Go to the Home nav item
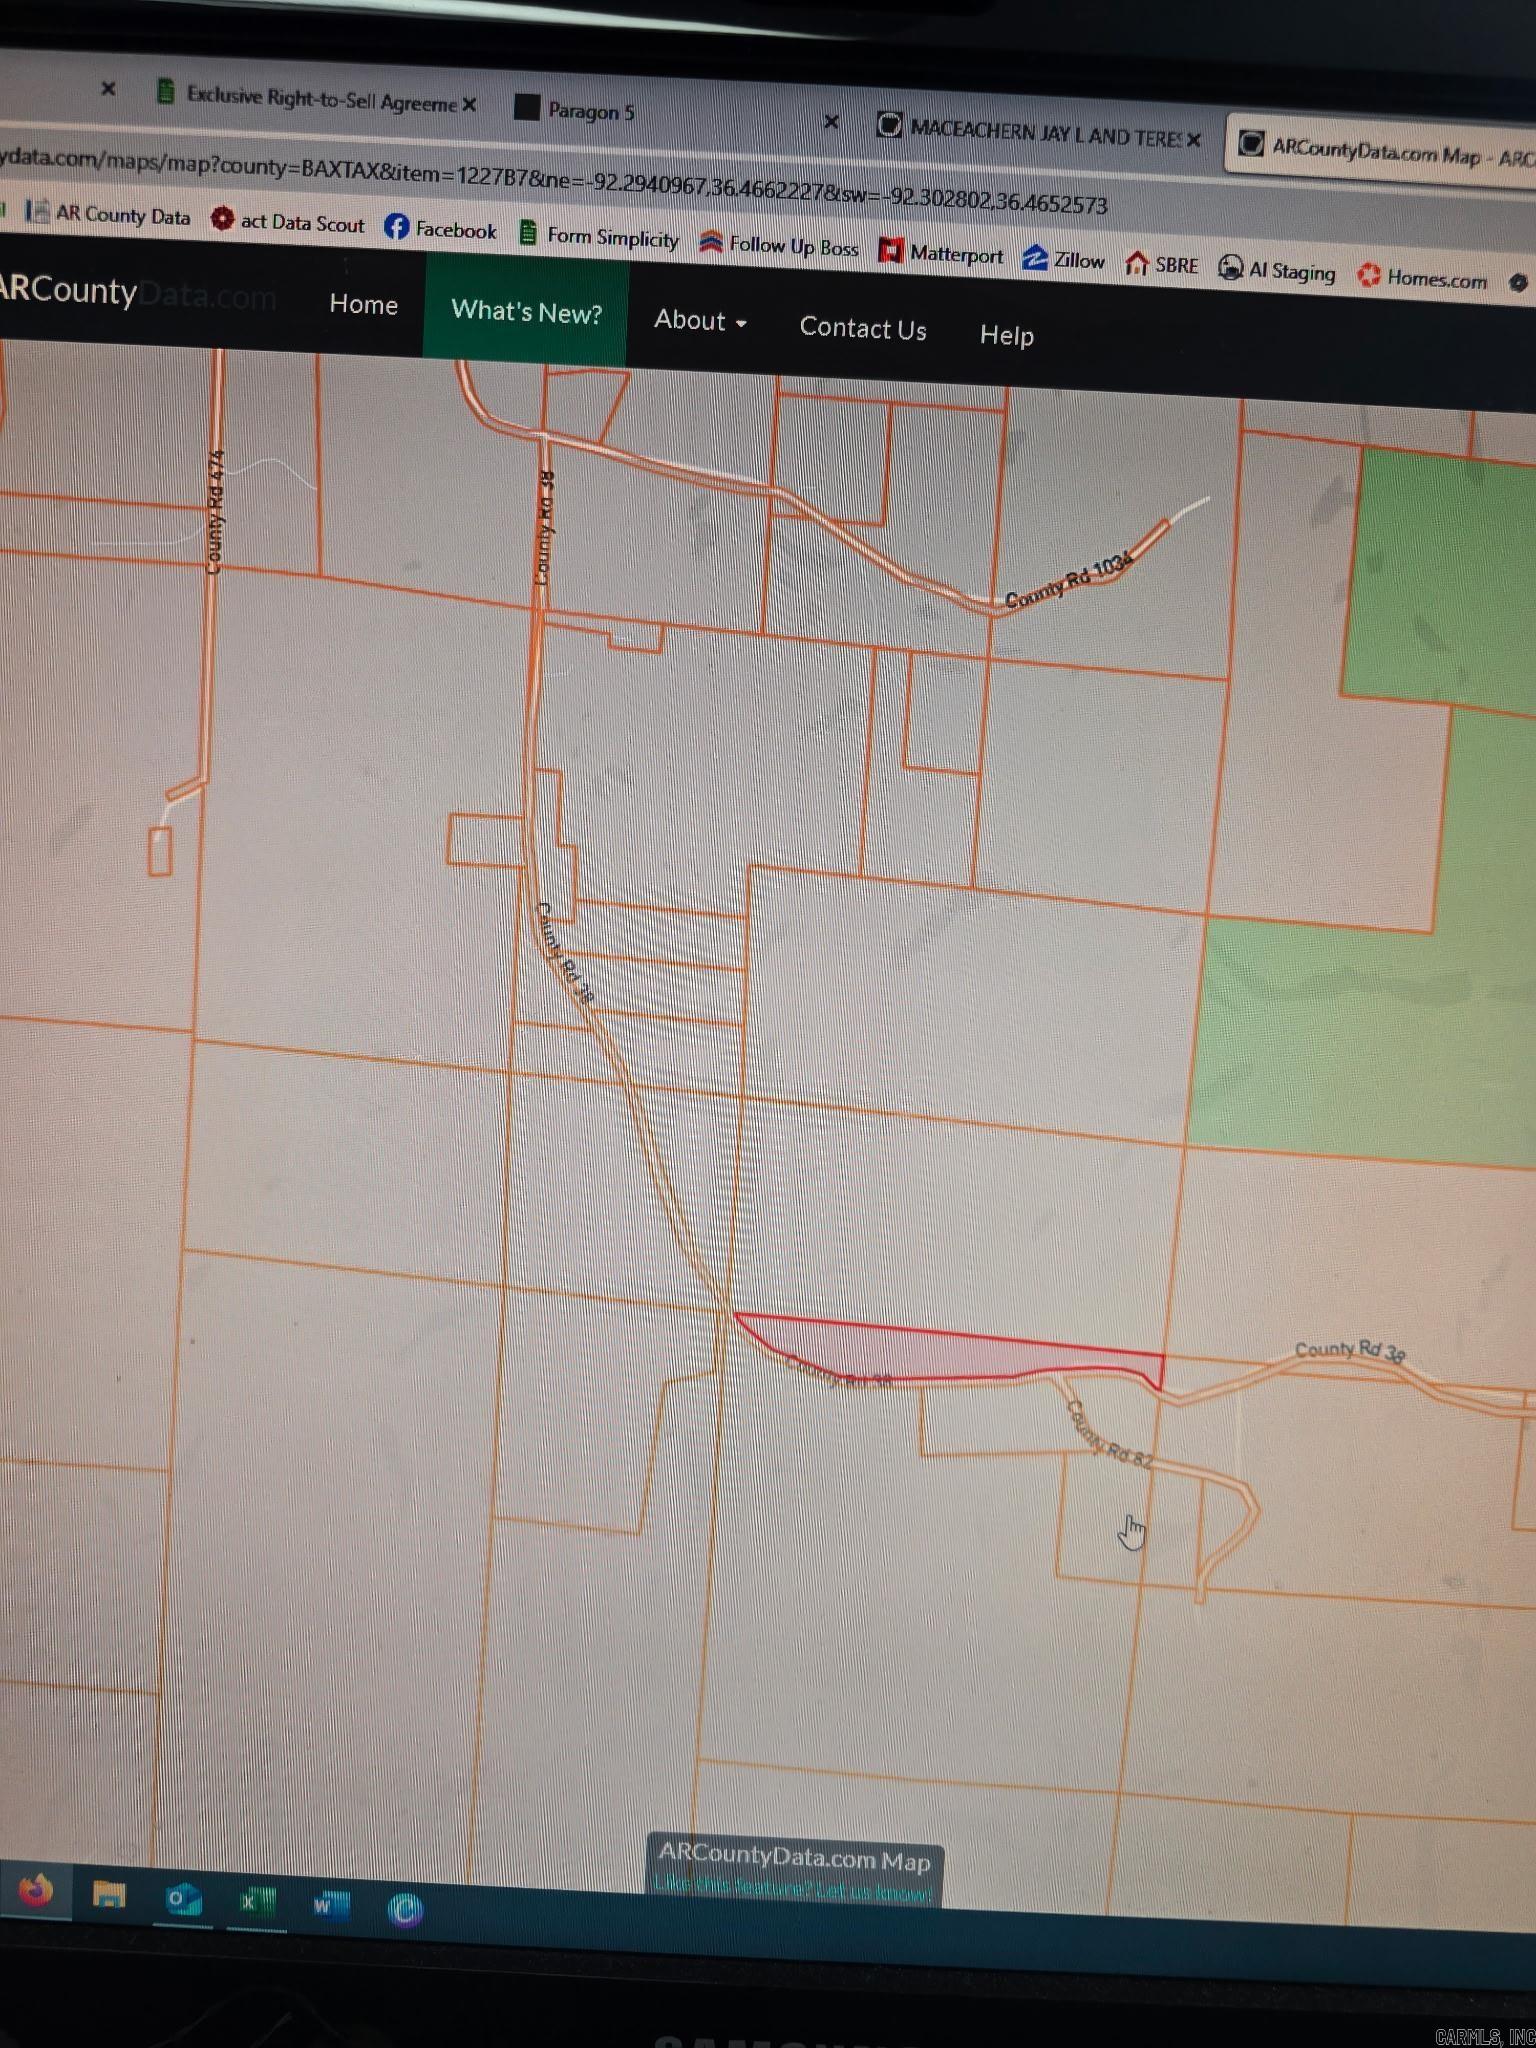 tap(364, 304)
